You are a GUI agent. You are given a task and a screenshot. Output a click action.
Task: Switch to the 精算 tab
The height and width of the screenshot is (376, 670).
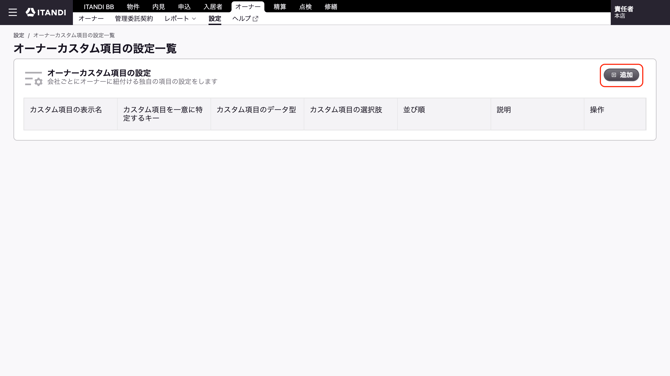pos(280,7)
